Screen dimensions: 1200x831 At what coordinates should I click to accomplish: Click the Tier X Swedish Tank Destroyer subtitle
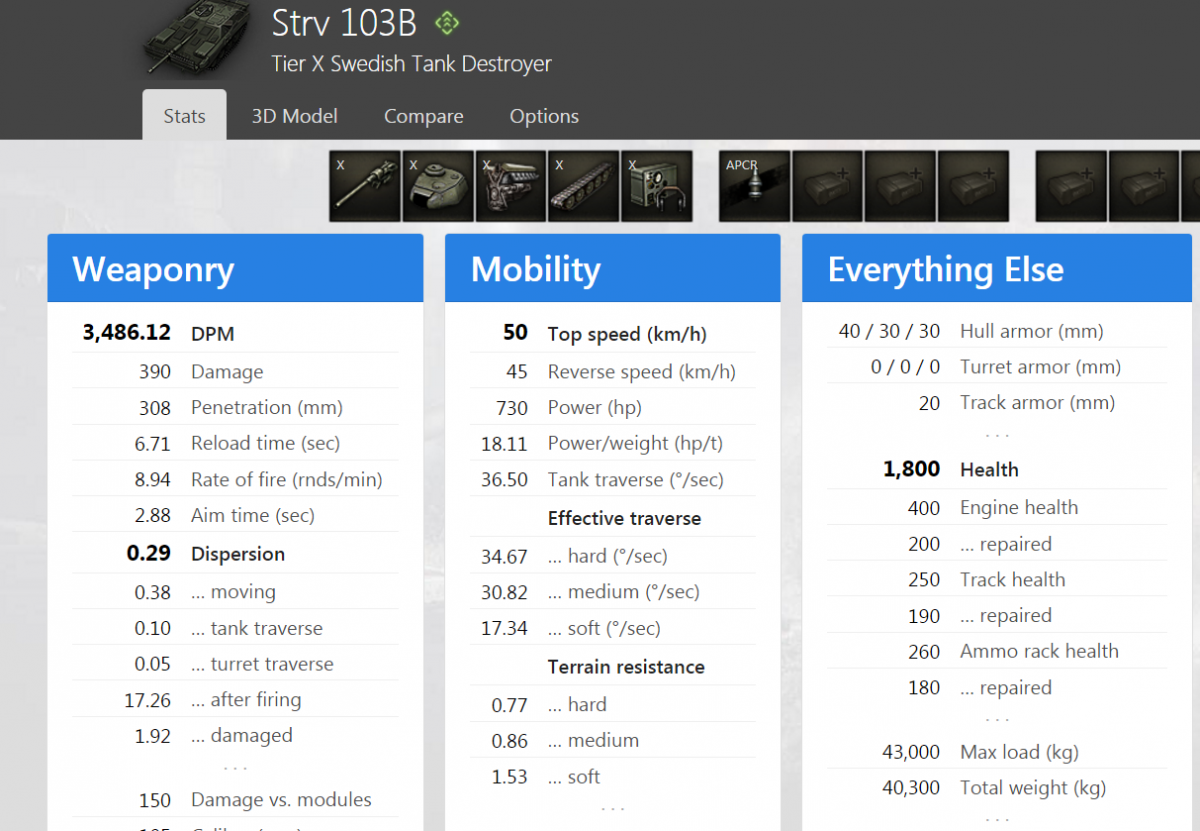[411, 64]
